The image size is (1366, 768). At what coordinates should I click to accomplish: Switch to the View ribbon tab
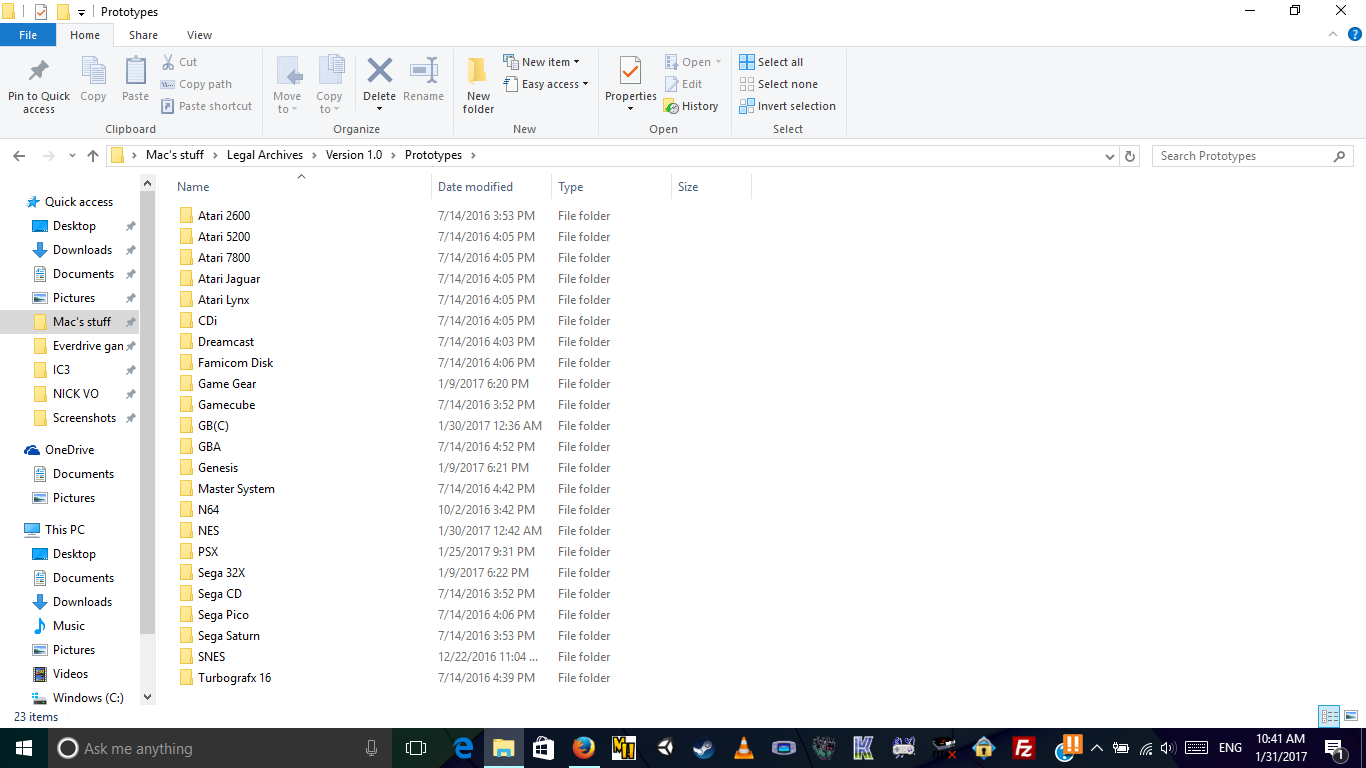point(199,35)
